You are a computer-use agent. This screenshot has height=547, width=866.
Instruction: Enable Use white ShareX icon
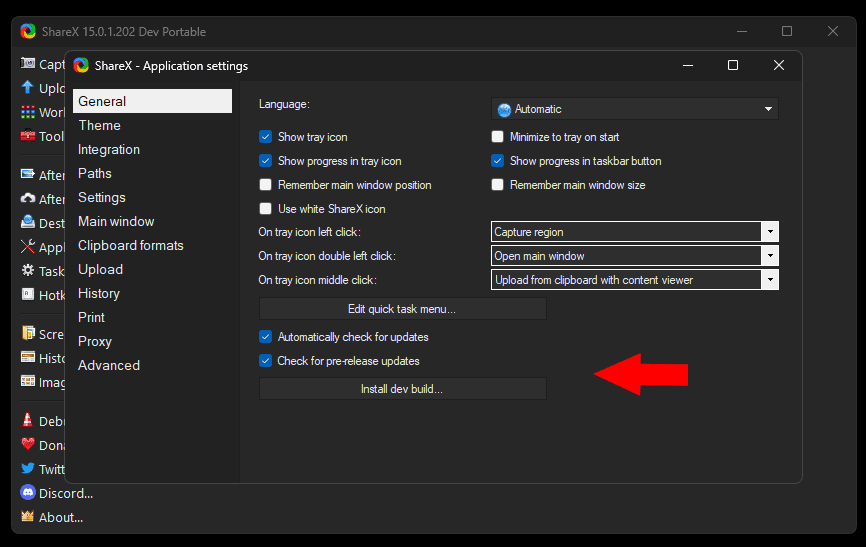266,209
